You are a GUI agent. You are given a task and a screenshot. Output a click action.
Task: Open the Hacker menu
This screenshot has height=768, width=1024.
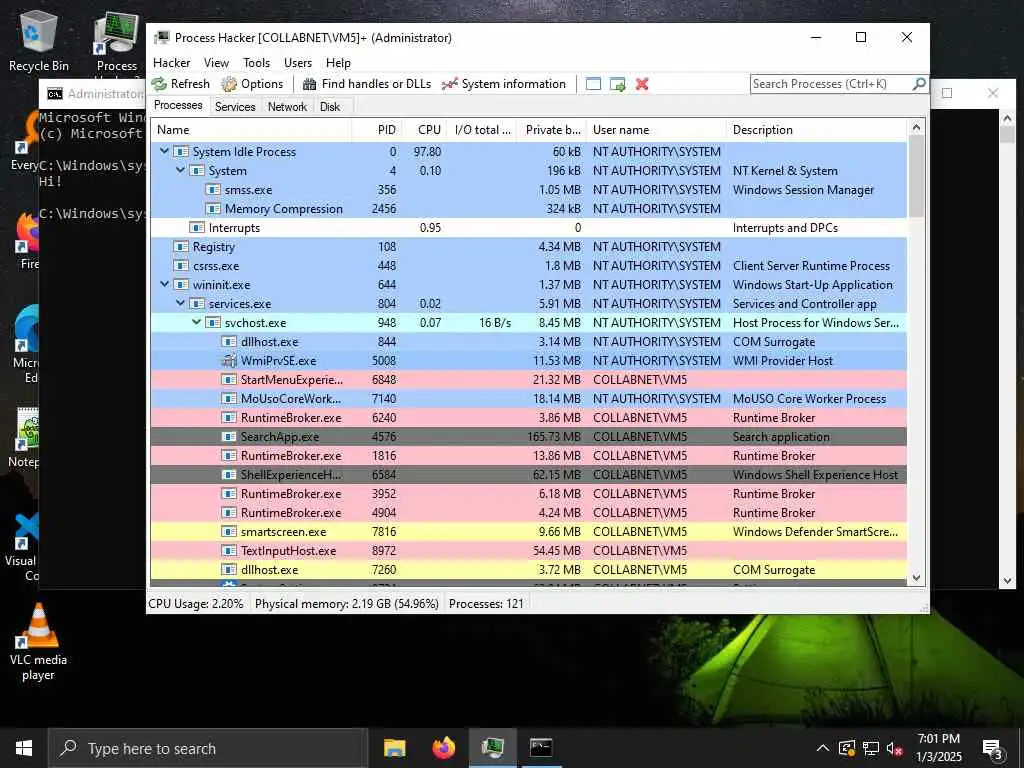tap(172, 63)
